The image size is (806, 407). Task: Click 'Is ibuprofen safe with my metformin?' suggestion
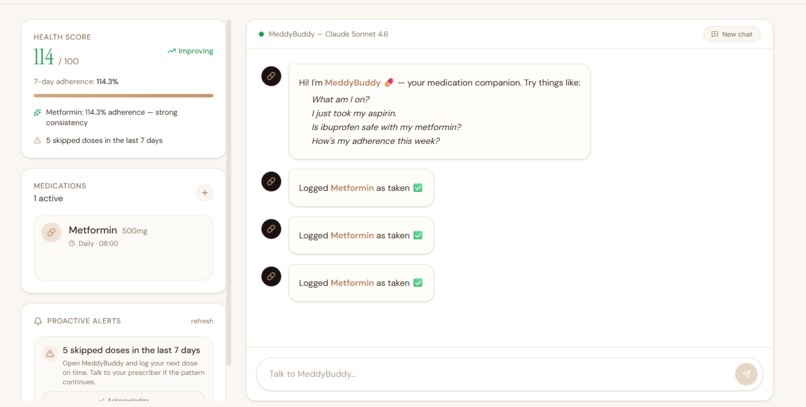click(x=386, y=127)
